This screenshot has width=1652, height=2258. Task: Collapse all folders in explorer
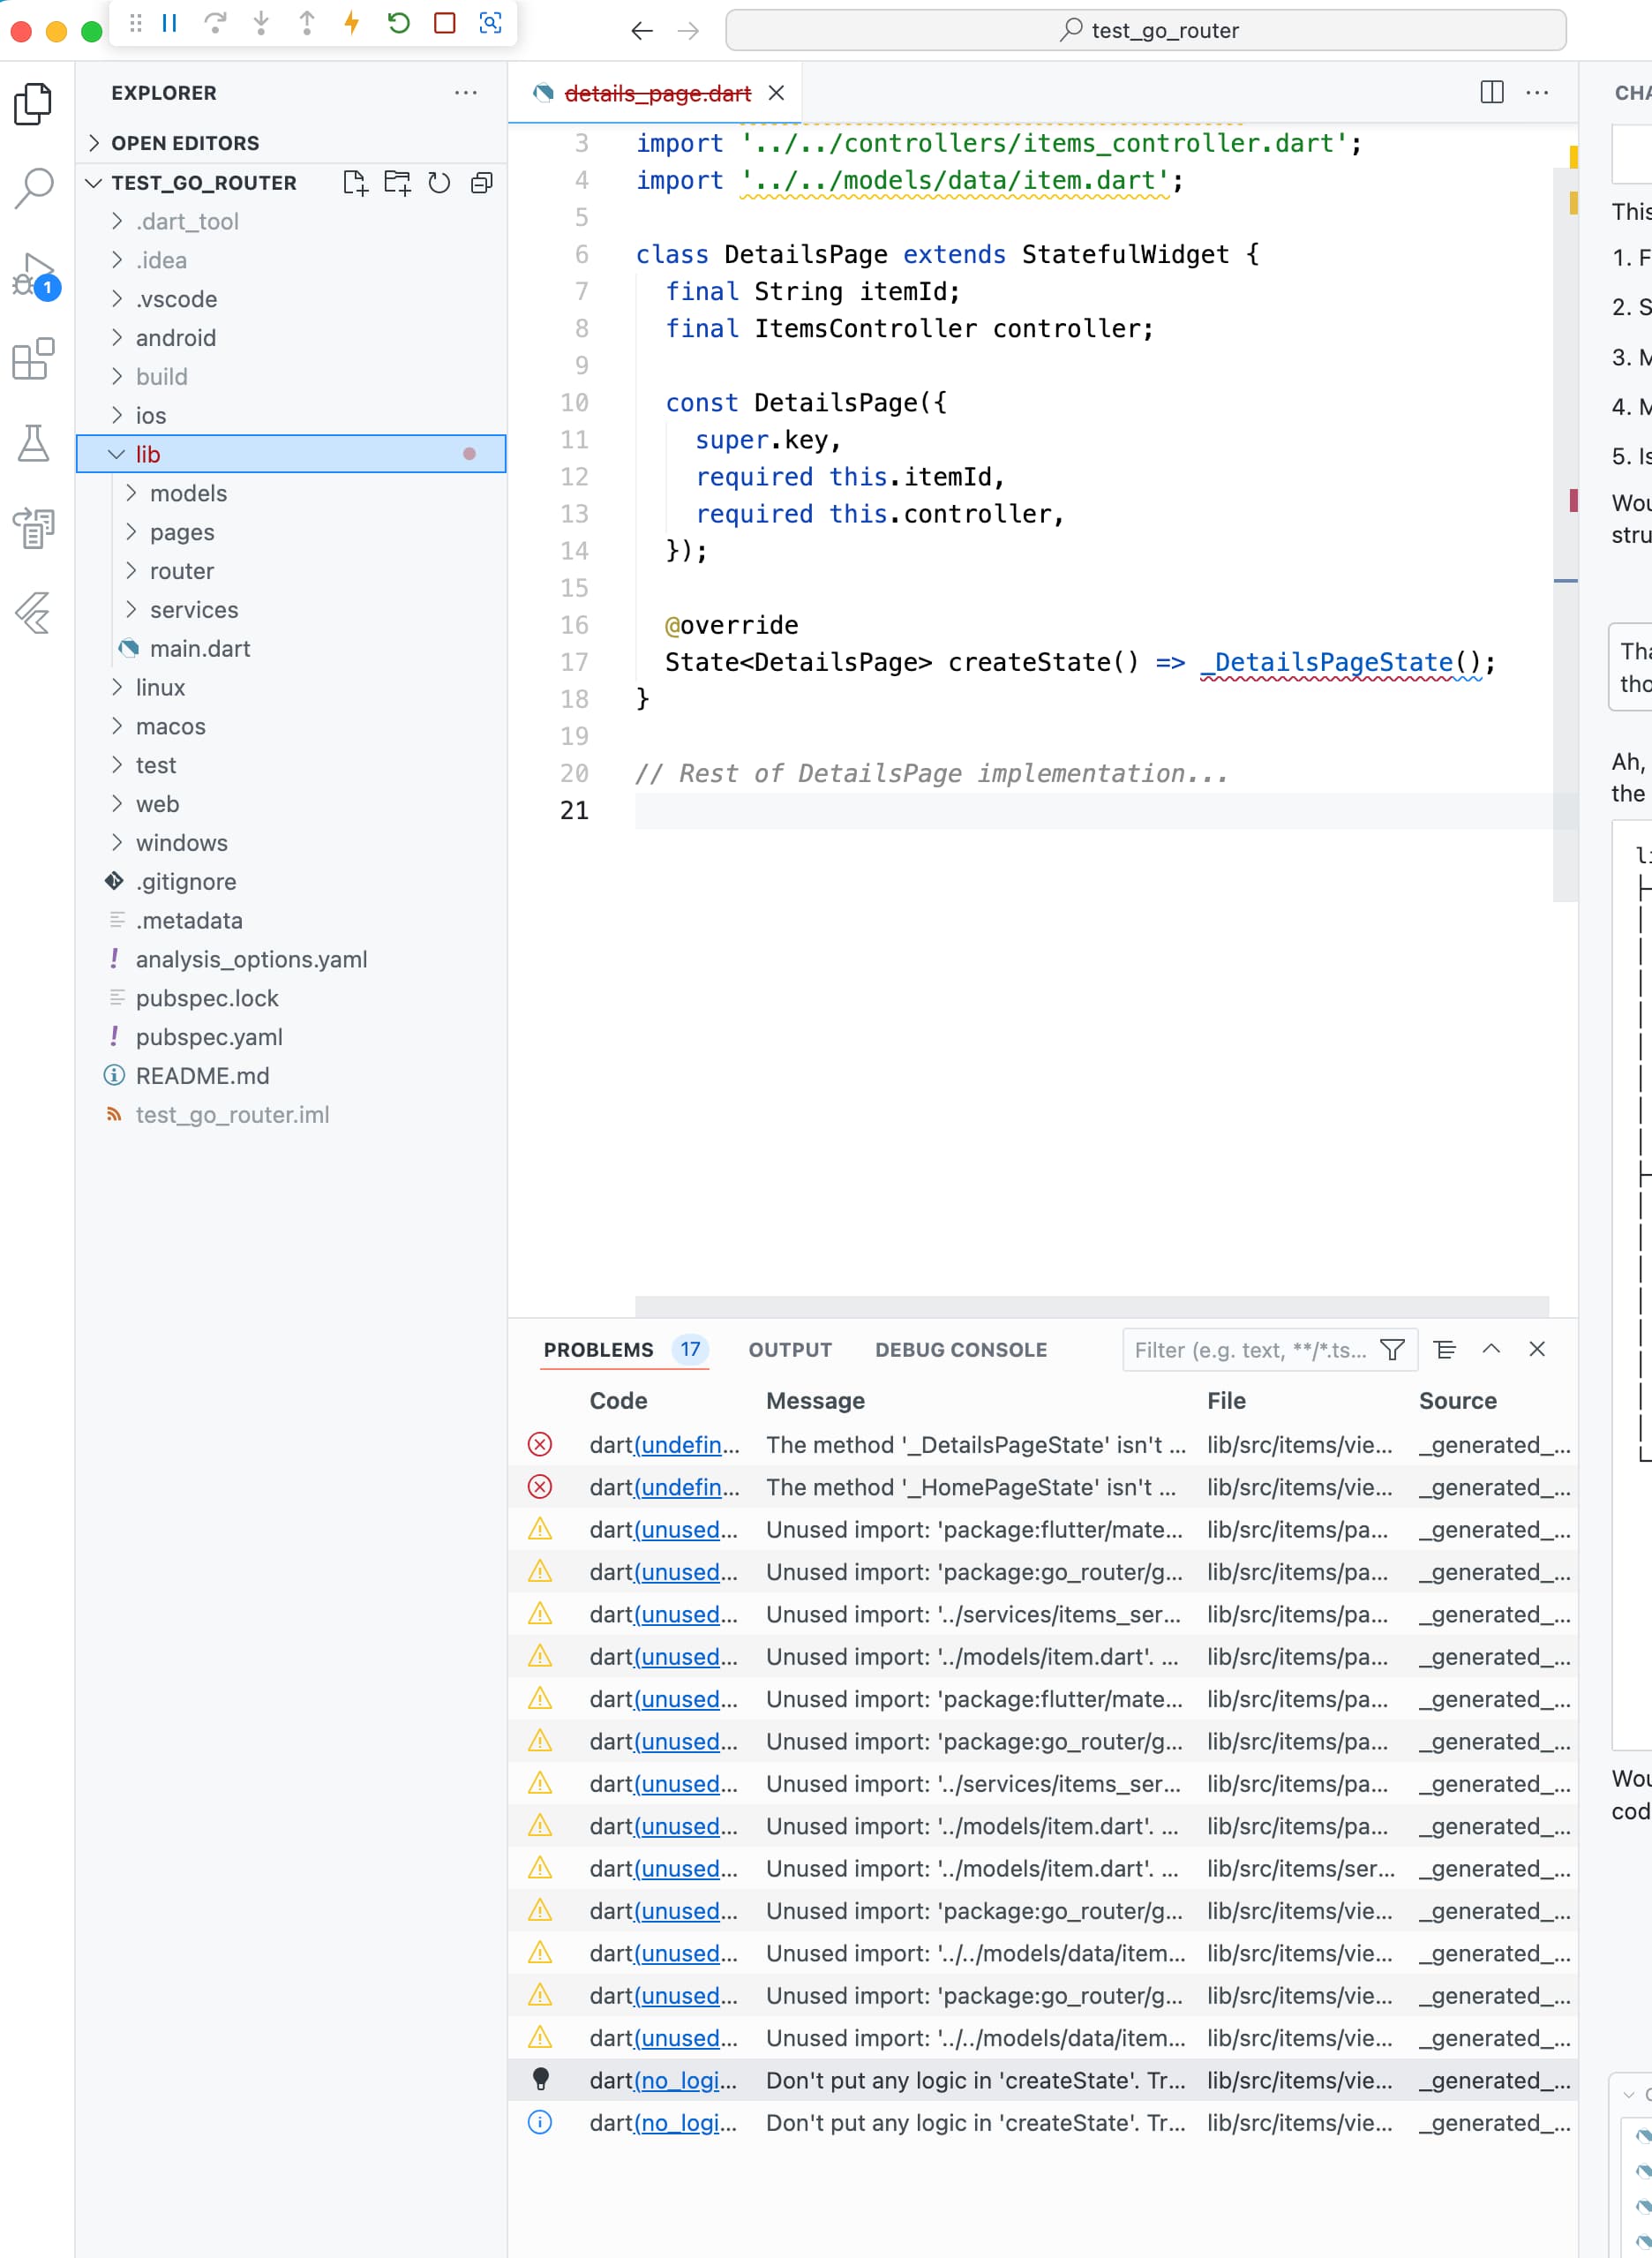[482, 183]
